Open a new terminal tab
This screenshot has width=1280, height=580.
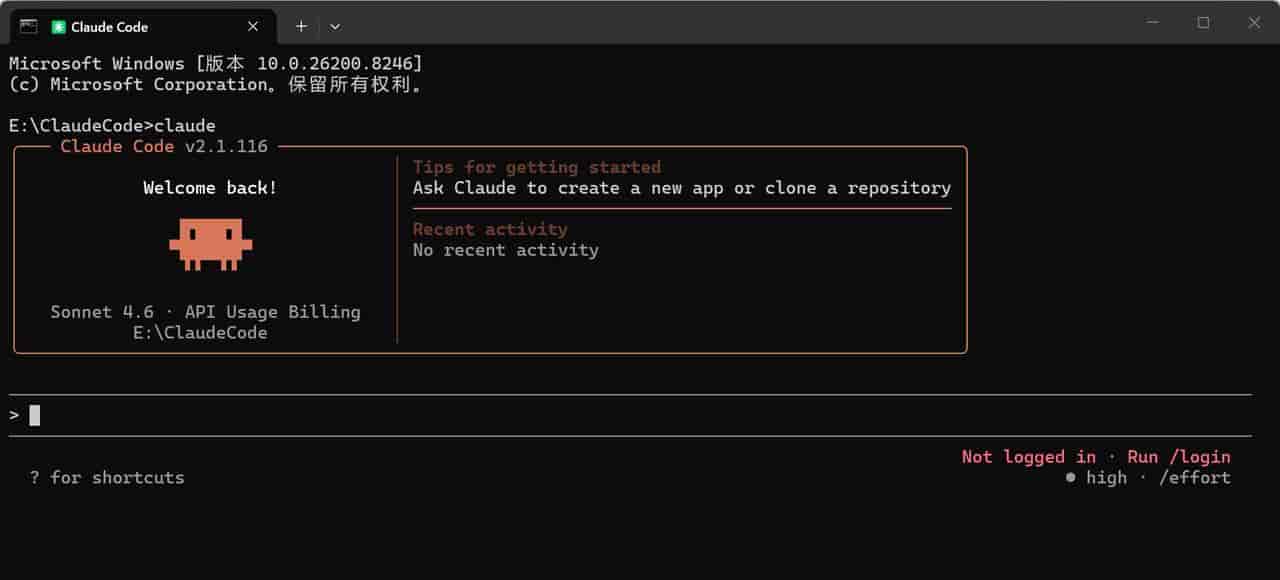(x=301, y=26)
